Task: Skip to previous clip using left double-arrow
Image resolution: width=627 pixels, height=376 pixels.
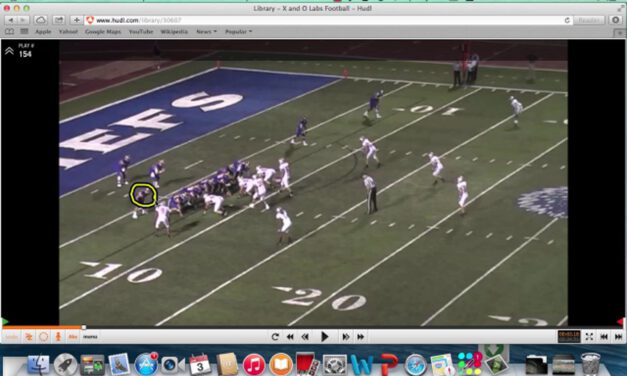Action: point(290,337)
